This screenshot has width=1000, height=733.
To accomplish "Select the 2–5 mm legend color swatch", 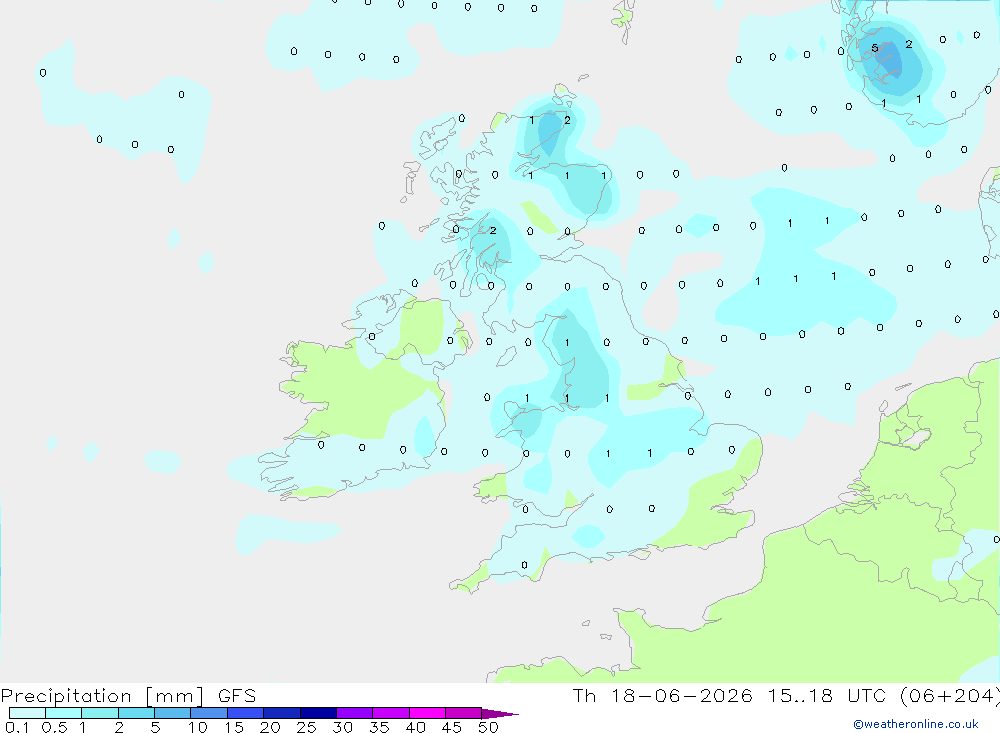I will click(x=136, y=713).
